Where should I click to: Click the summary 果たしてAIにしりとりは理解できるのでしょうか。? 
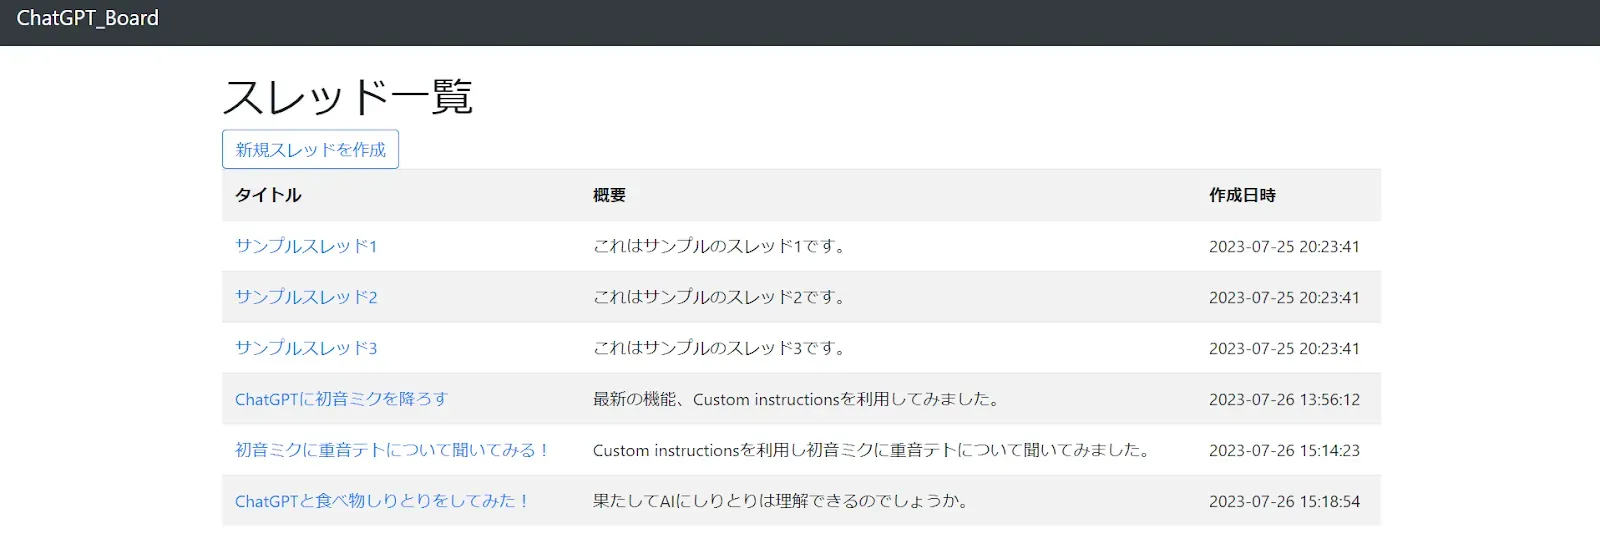[782, 501]
